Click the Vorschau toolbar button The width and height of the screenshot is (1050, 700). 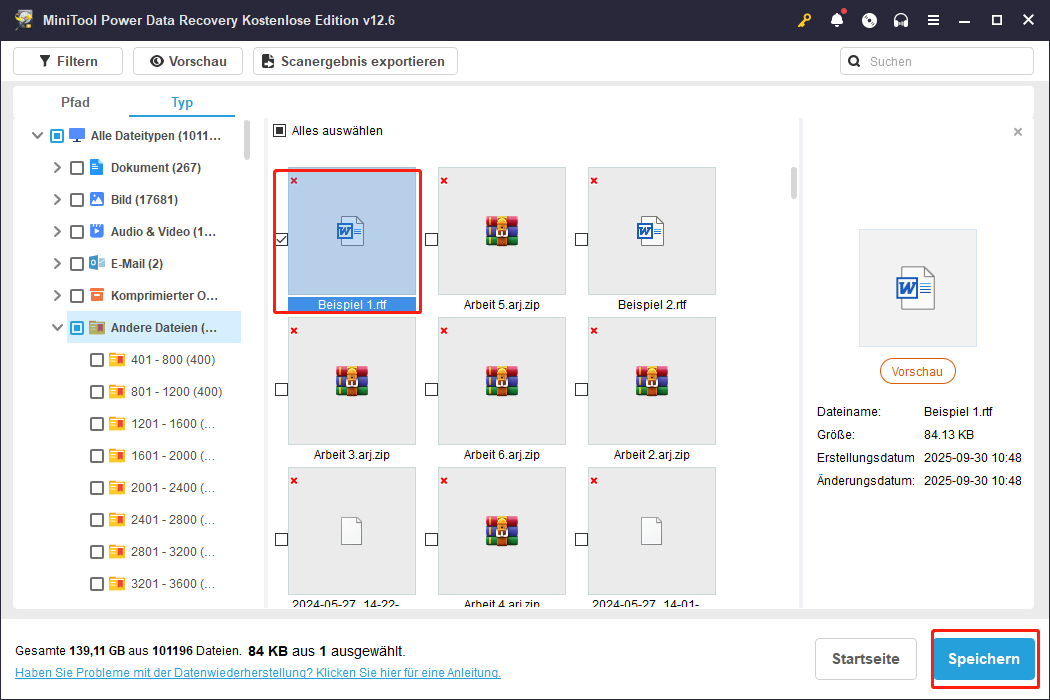pos(188,61)
